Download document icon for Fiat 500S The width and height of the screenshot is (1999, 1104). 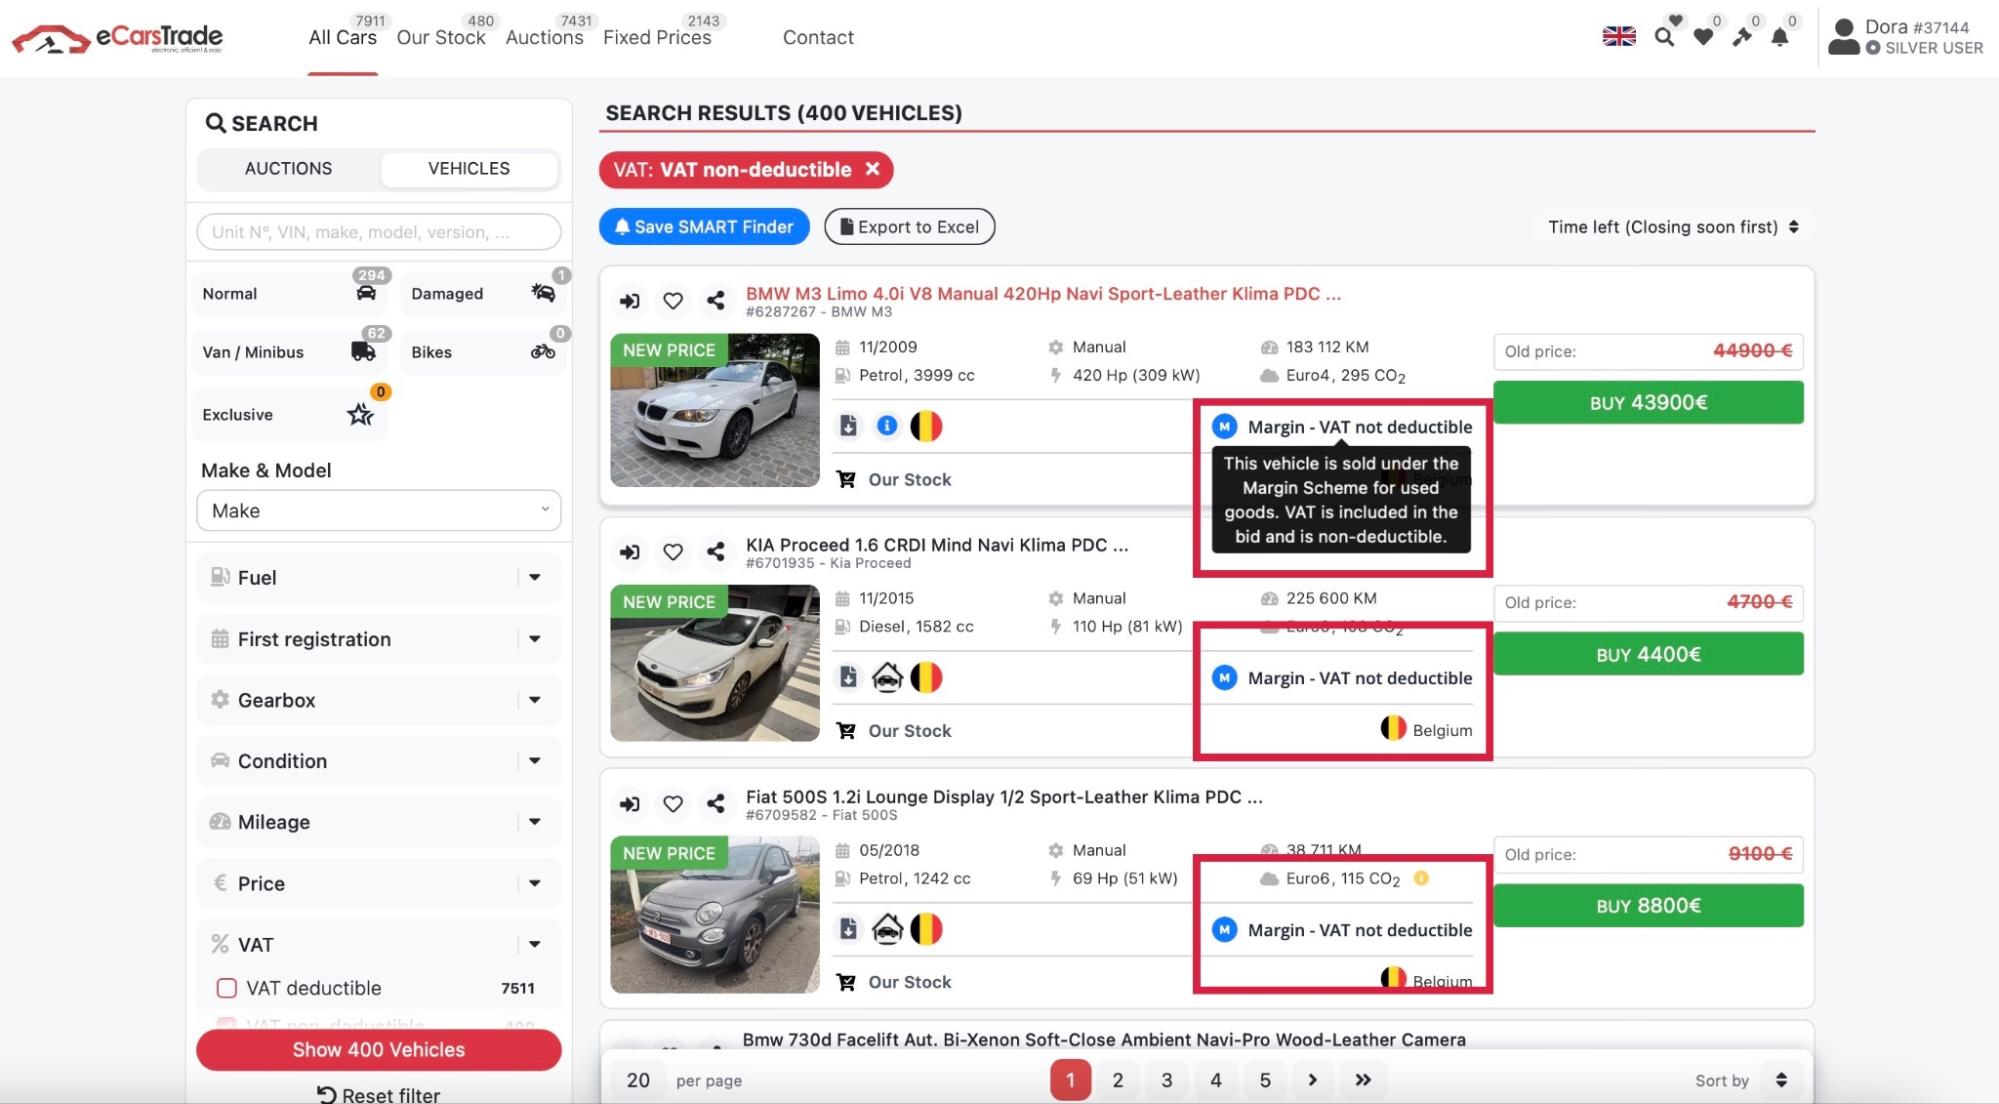(848, 929)
